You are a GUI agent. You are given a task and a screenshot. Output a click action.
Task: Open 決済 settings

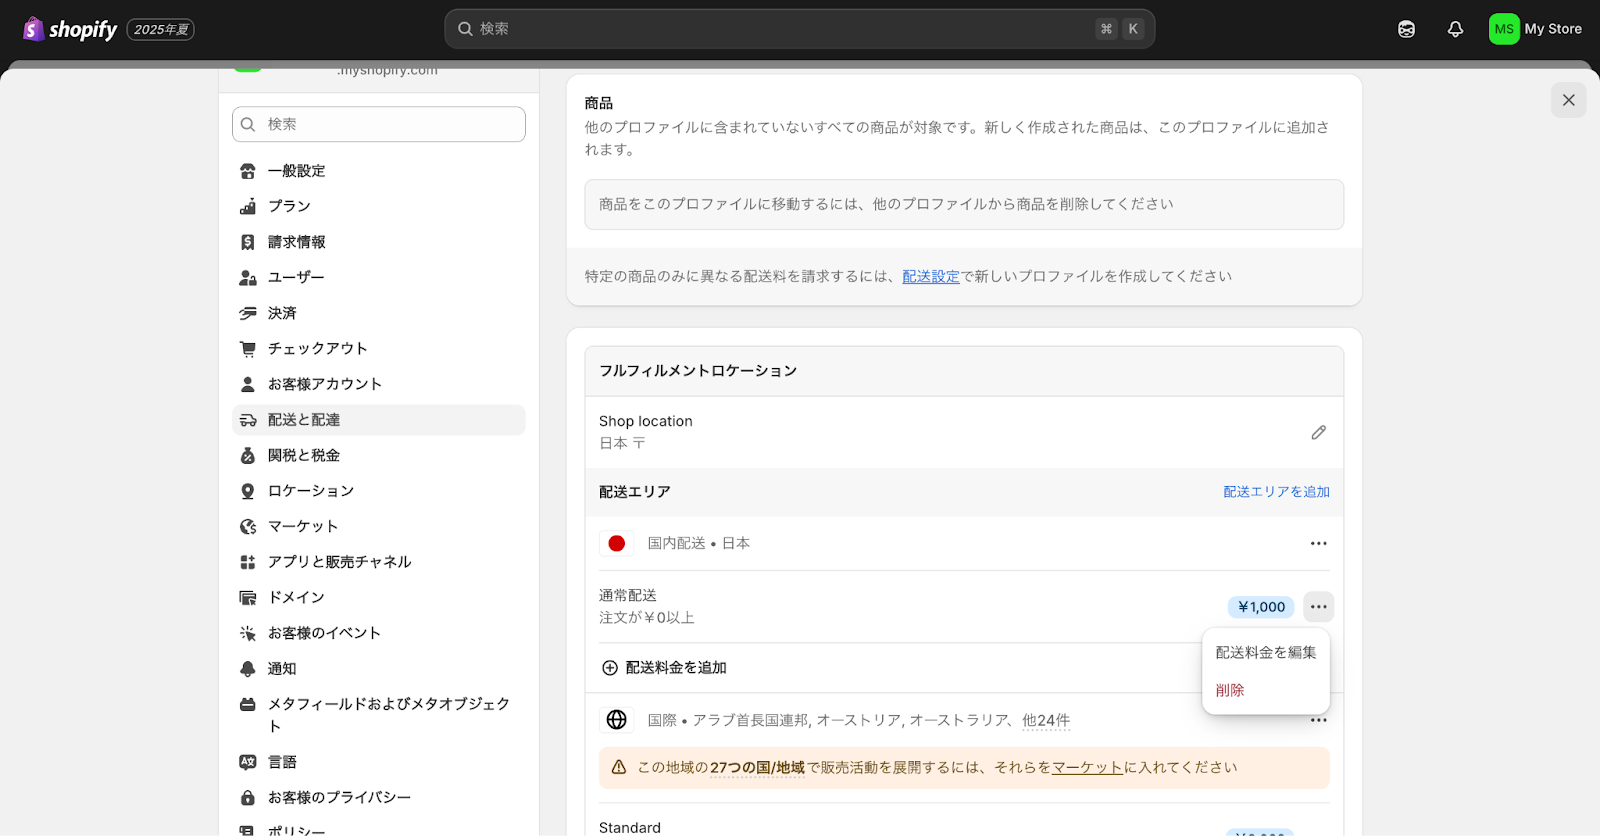[379, 313]
